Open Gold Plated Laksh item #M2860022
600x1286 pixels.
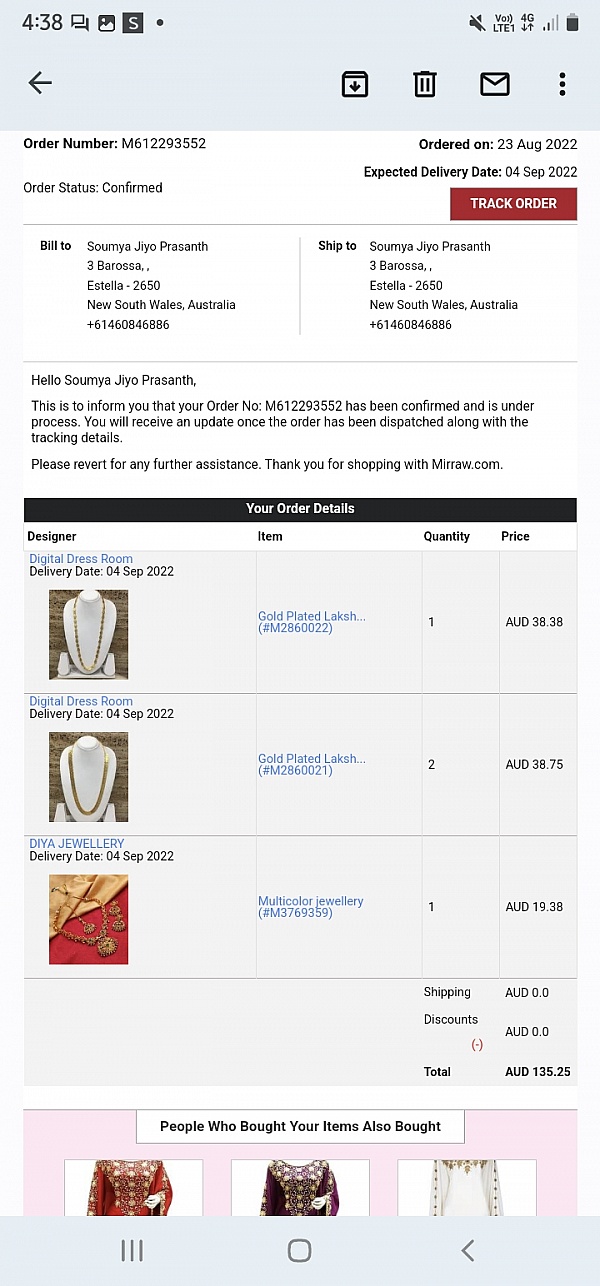[x=312, y=622]
